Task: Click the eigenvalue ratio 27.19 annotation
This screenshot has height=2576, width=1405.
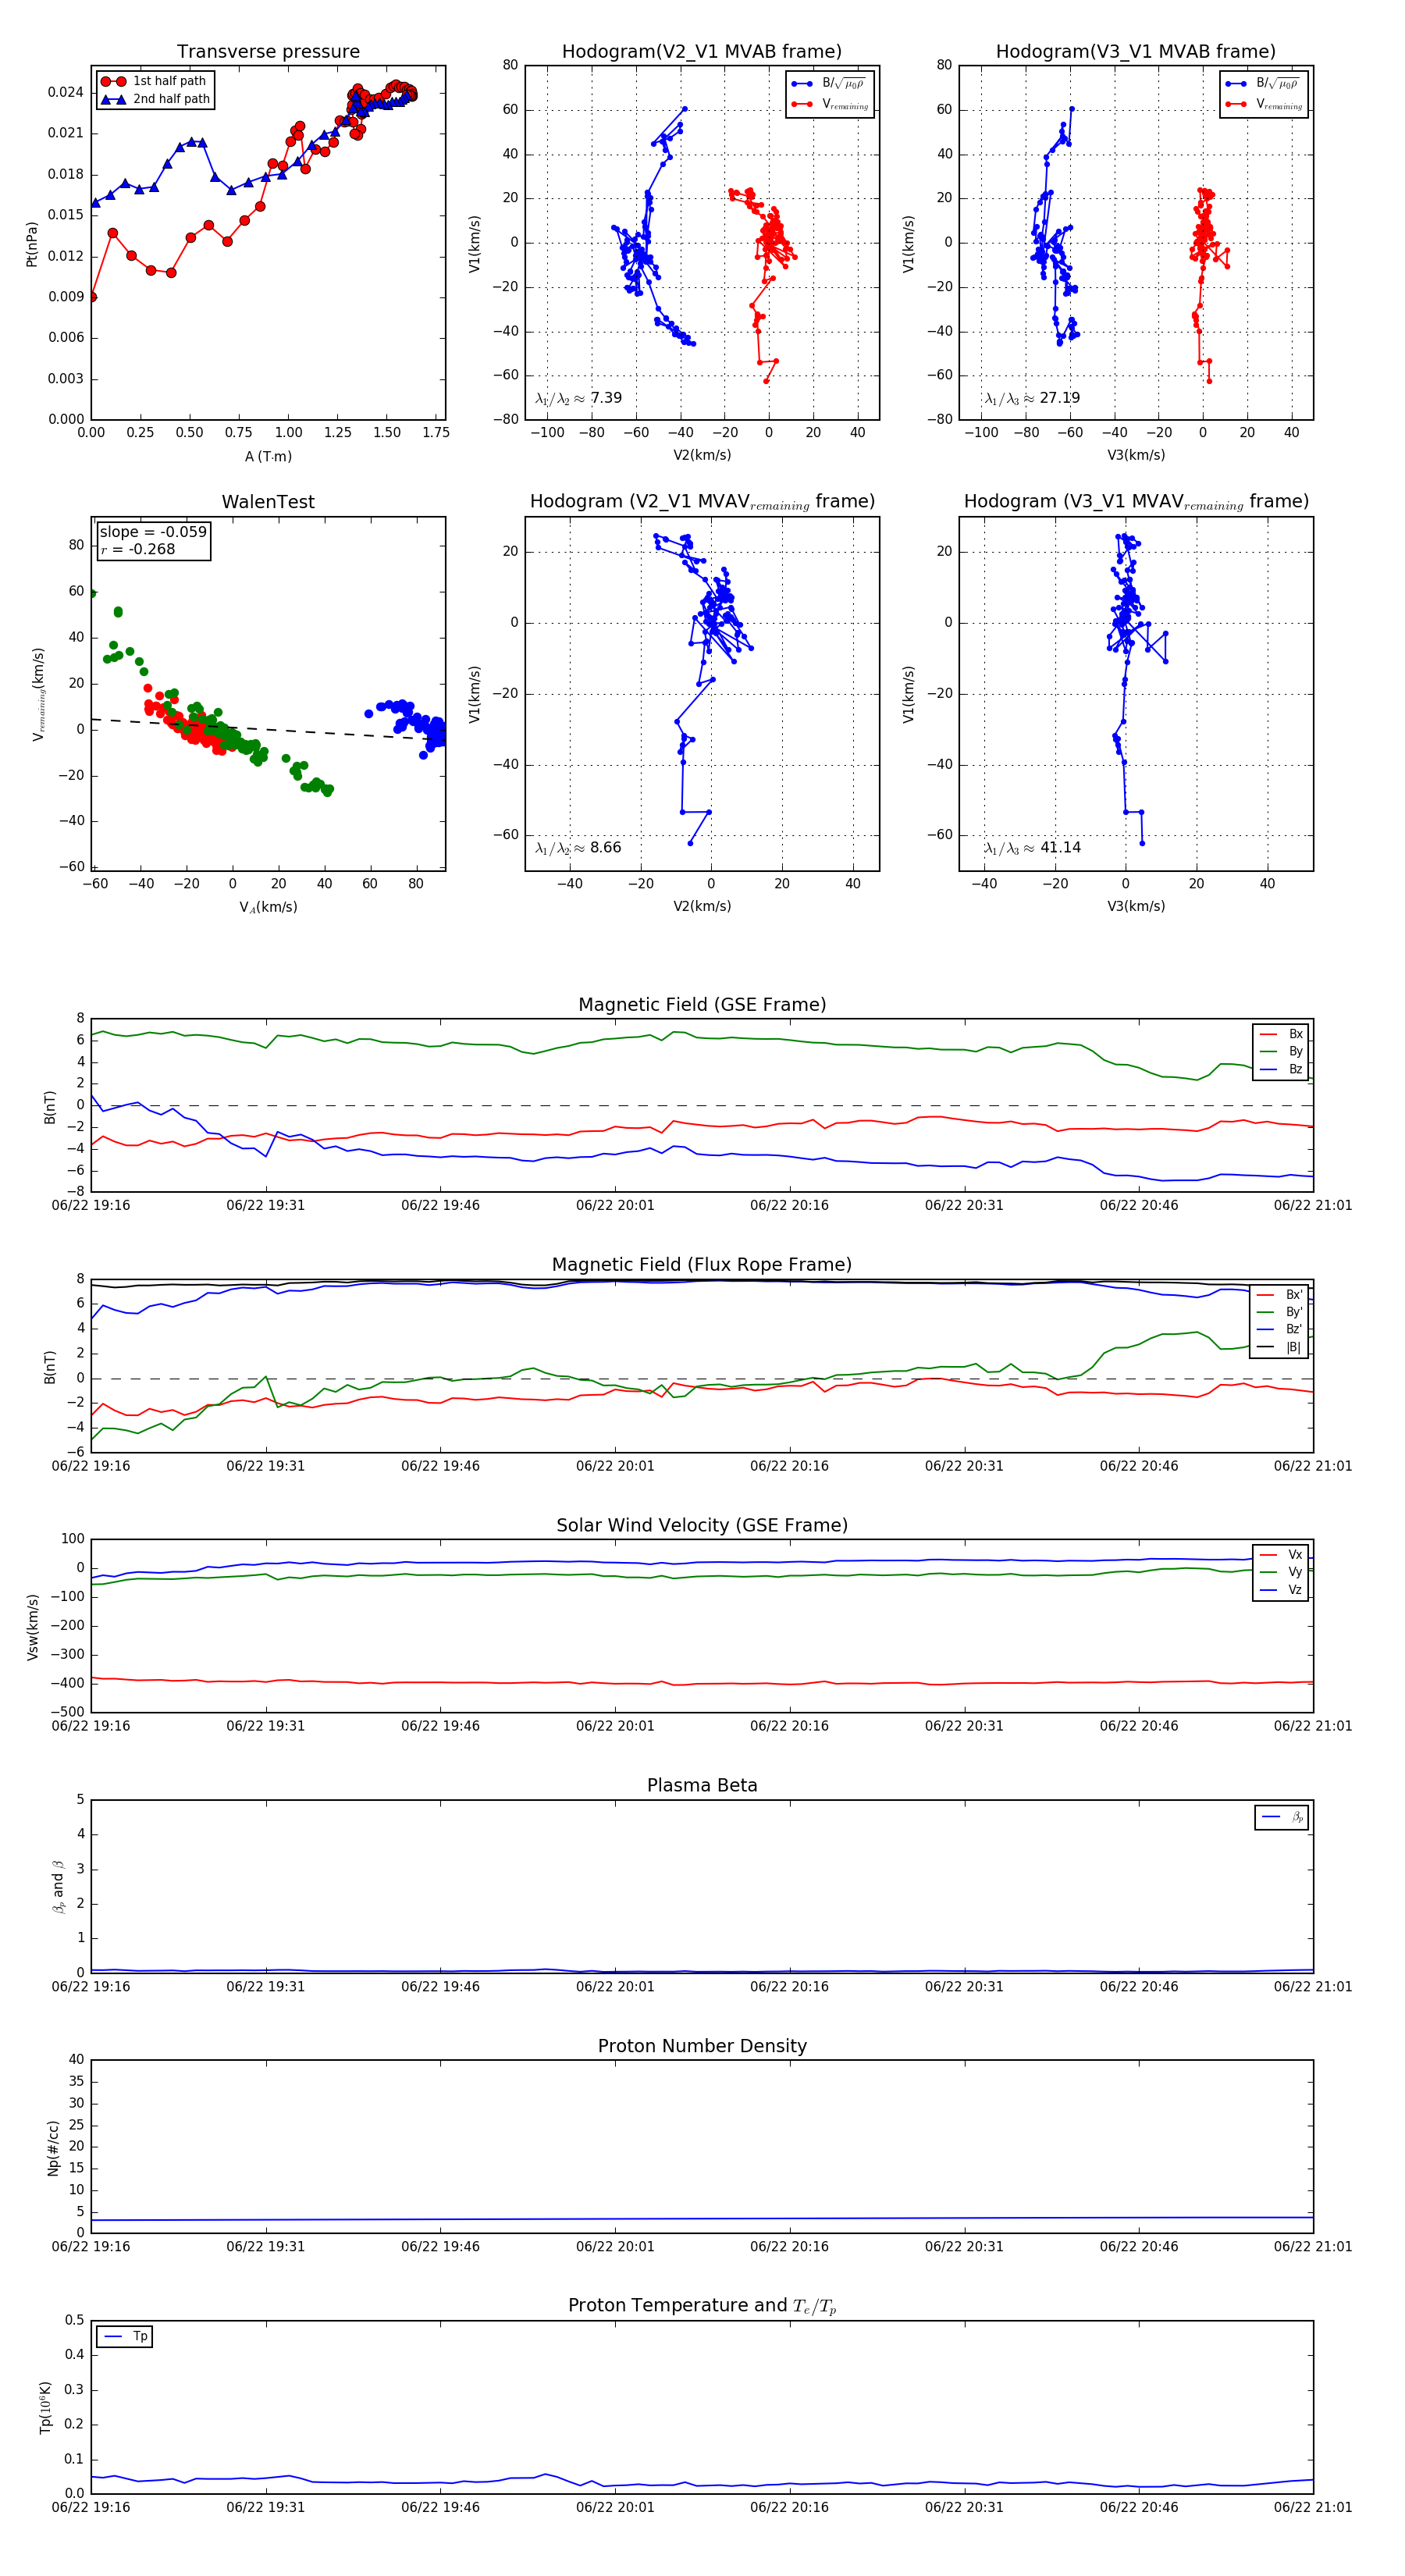Action: (x=1032, y=398)
